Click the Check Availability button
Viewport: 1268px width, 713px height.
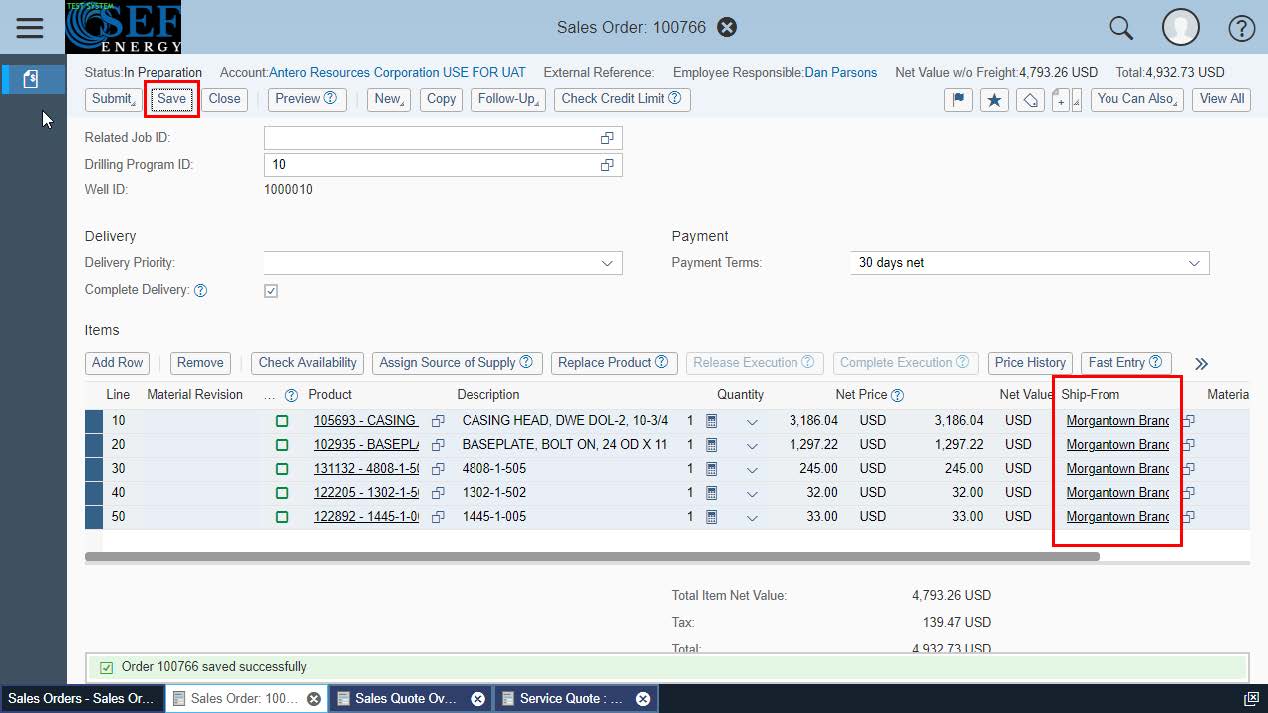307,363
